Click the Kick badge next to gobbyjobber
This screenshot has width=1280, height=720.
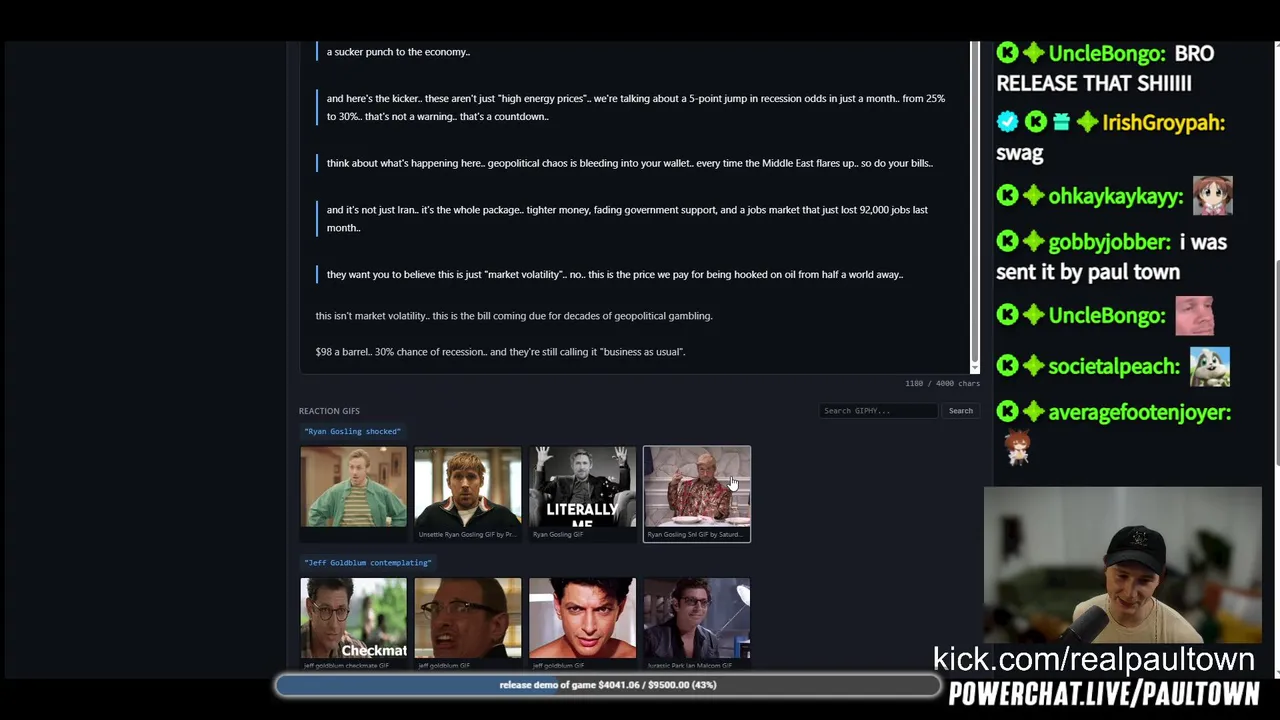click(1007, 241)
